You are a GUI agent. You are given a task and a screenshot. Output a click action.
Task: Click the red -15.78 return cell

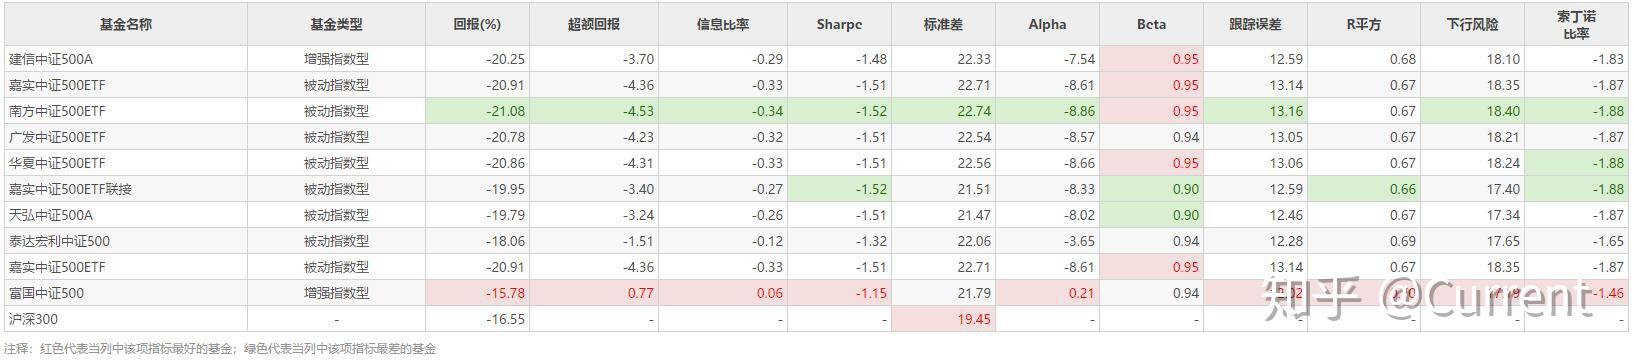tap(477, 293)
